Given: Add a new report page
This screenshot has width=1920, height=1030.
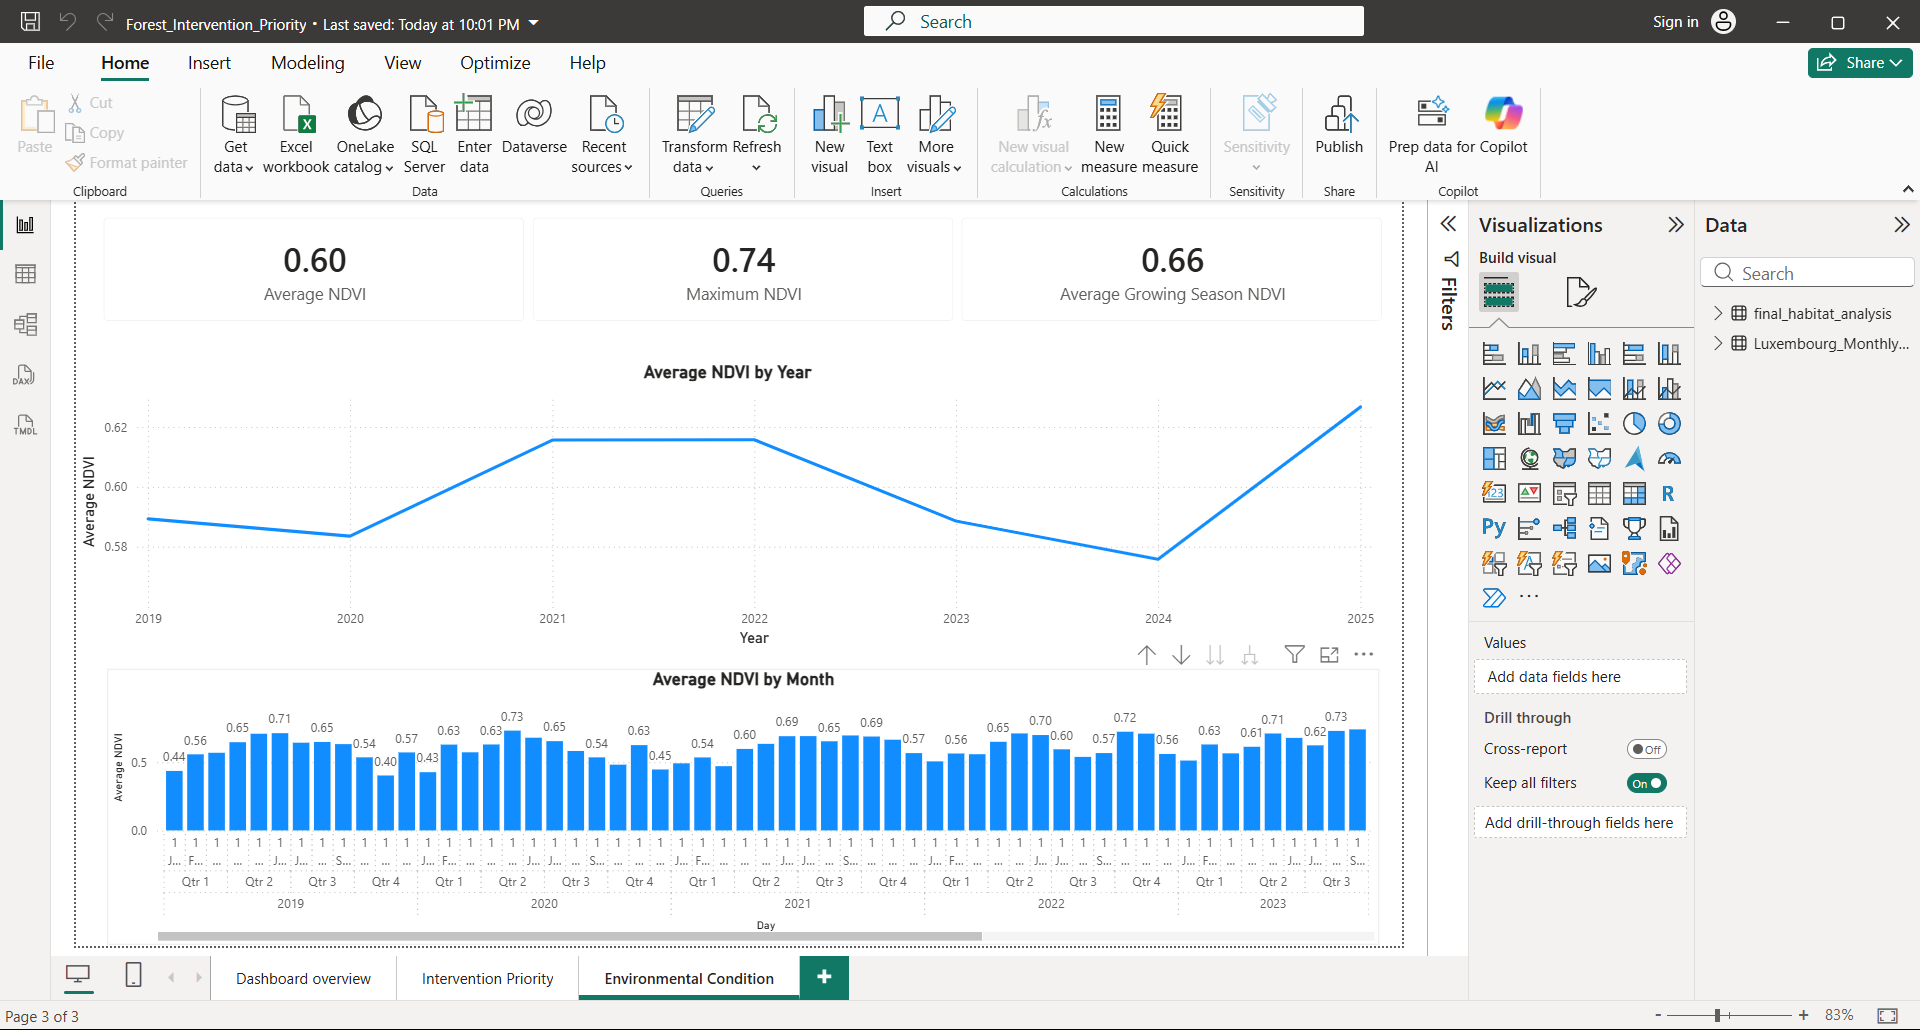Looking at the screenshot, I should click(824, 977).
